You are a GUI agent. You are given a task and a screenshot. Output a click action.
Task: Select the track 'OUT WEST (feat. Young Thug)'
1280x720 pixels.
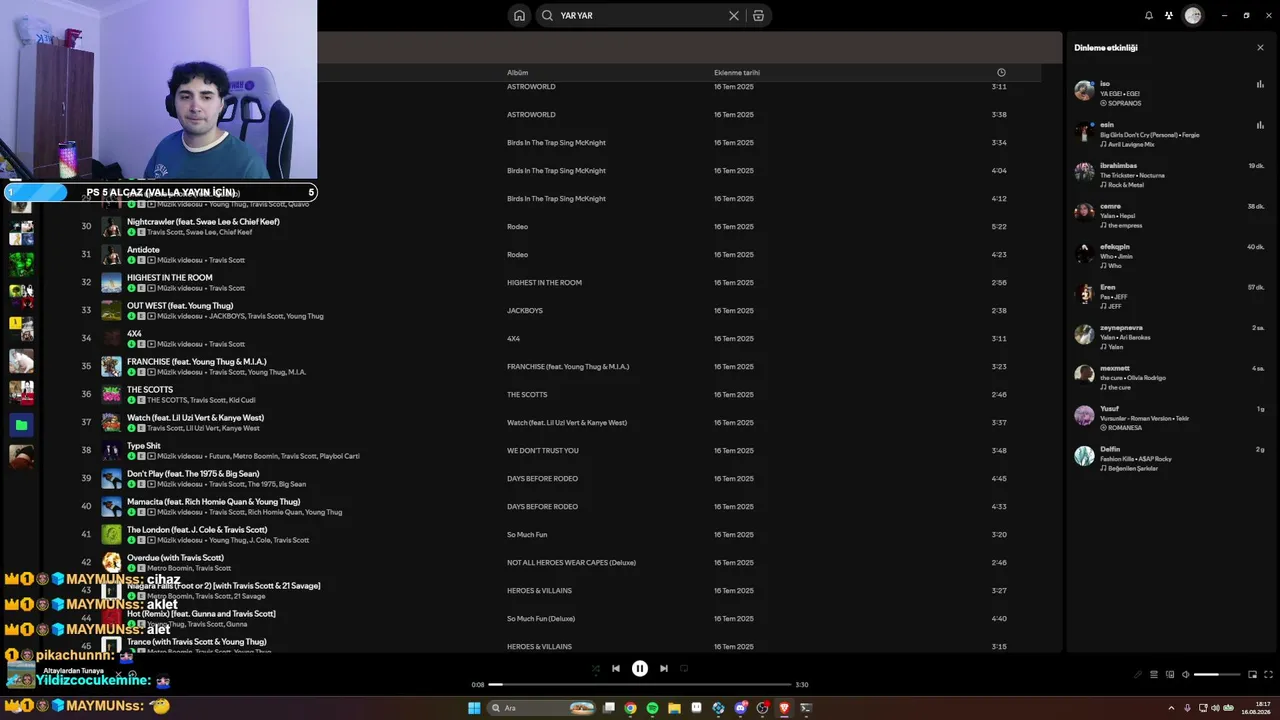tap(180, 306)
